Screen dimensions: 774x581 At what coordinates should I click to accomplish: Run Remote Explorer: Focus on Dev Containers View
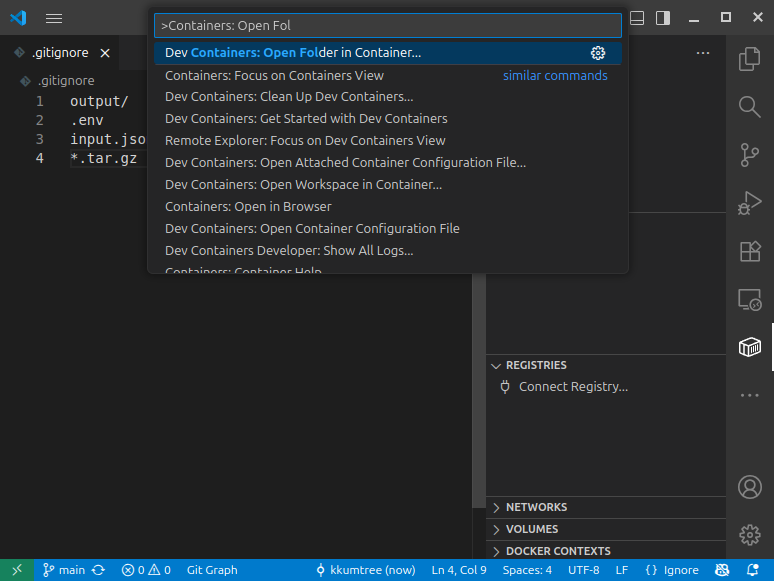coord(387,141)
